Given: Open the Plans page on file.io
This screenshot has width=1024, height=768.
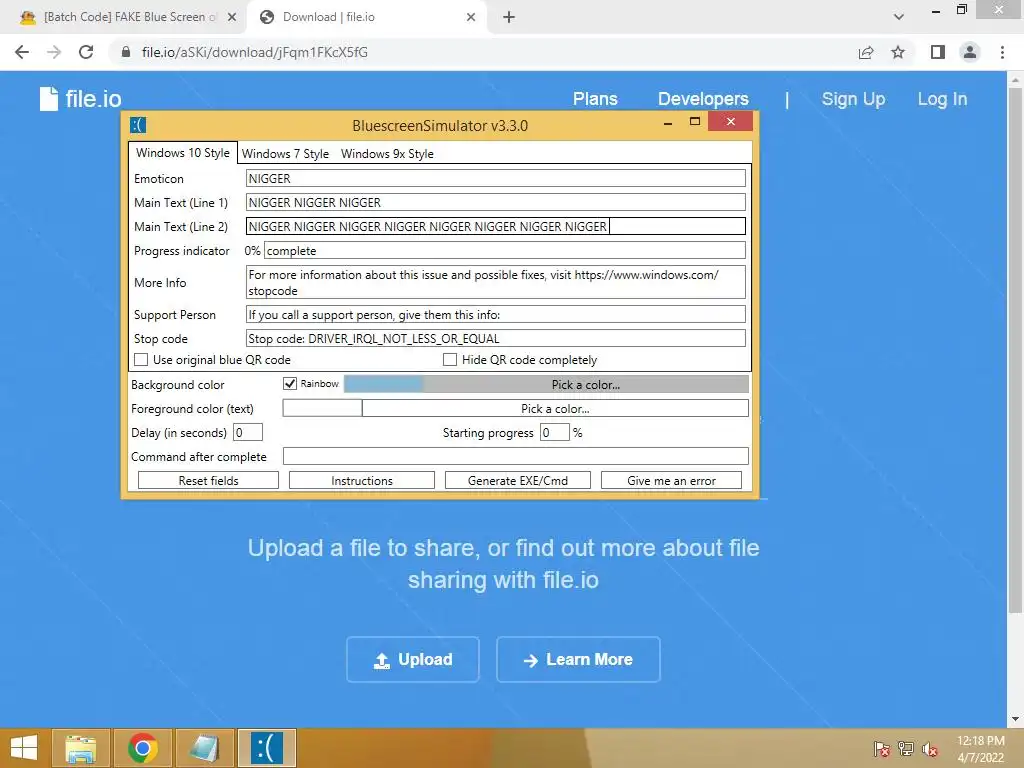Looking at the screenshot, I should (x=595, y=99).
